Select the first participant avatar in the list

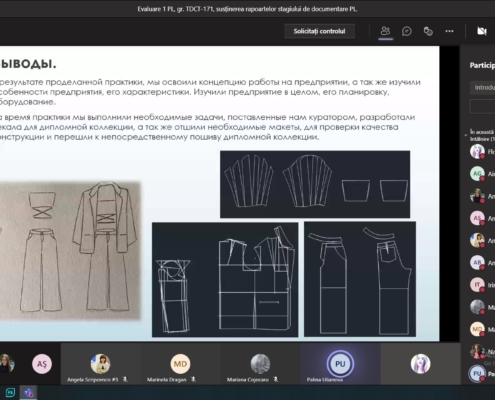(x=477, y=152)
